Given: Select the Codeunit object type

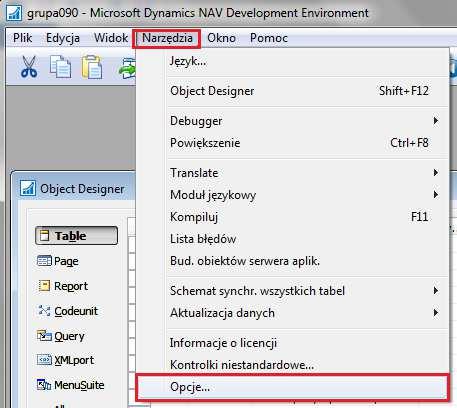Looking at the screenshot, I should pyautogui.click(x=68, y=311).
